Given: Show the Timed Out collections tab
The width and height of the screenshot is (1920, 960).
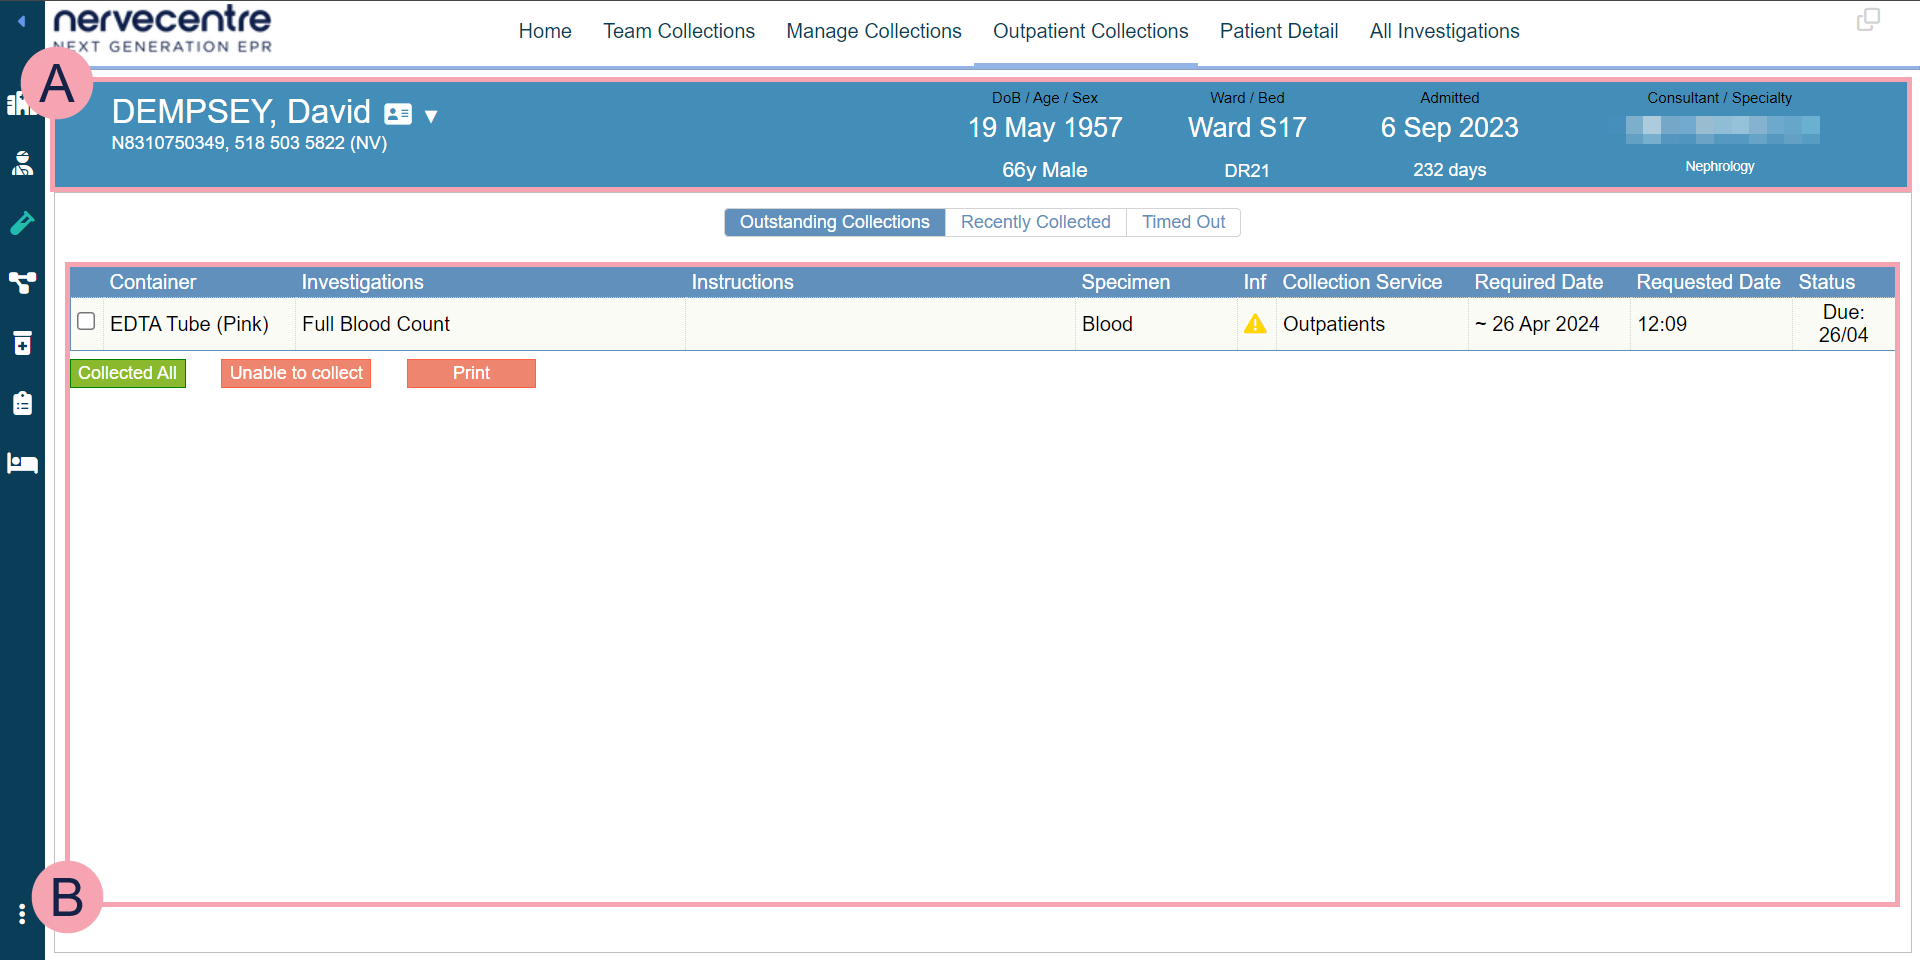Looking at the screenshot, I should pyautogui.click(x=1183, y=222).
